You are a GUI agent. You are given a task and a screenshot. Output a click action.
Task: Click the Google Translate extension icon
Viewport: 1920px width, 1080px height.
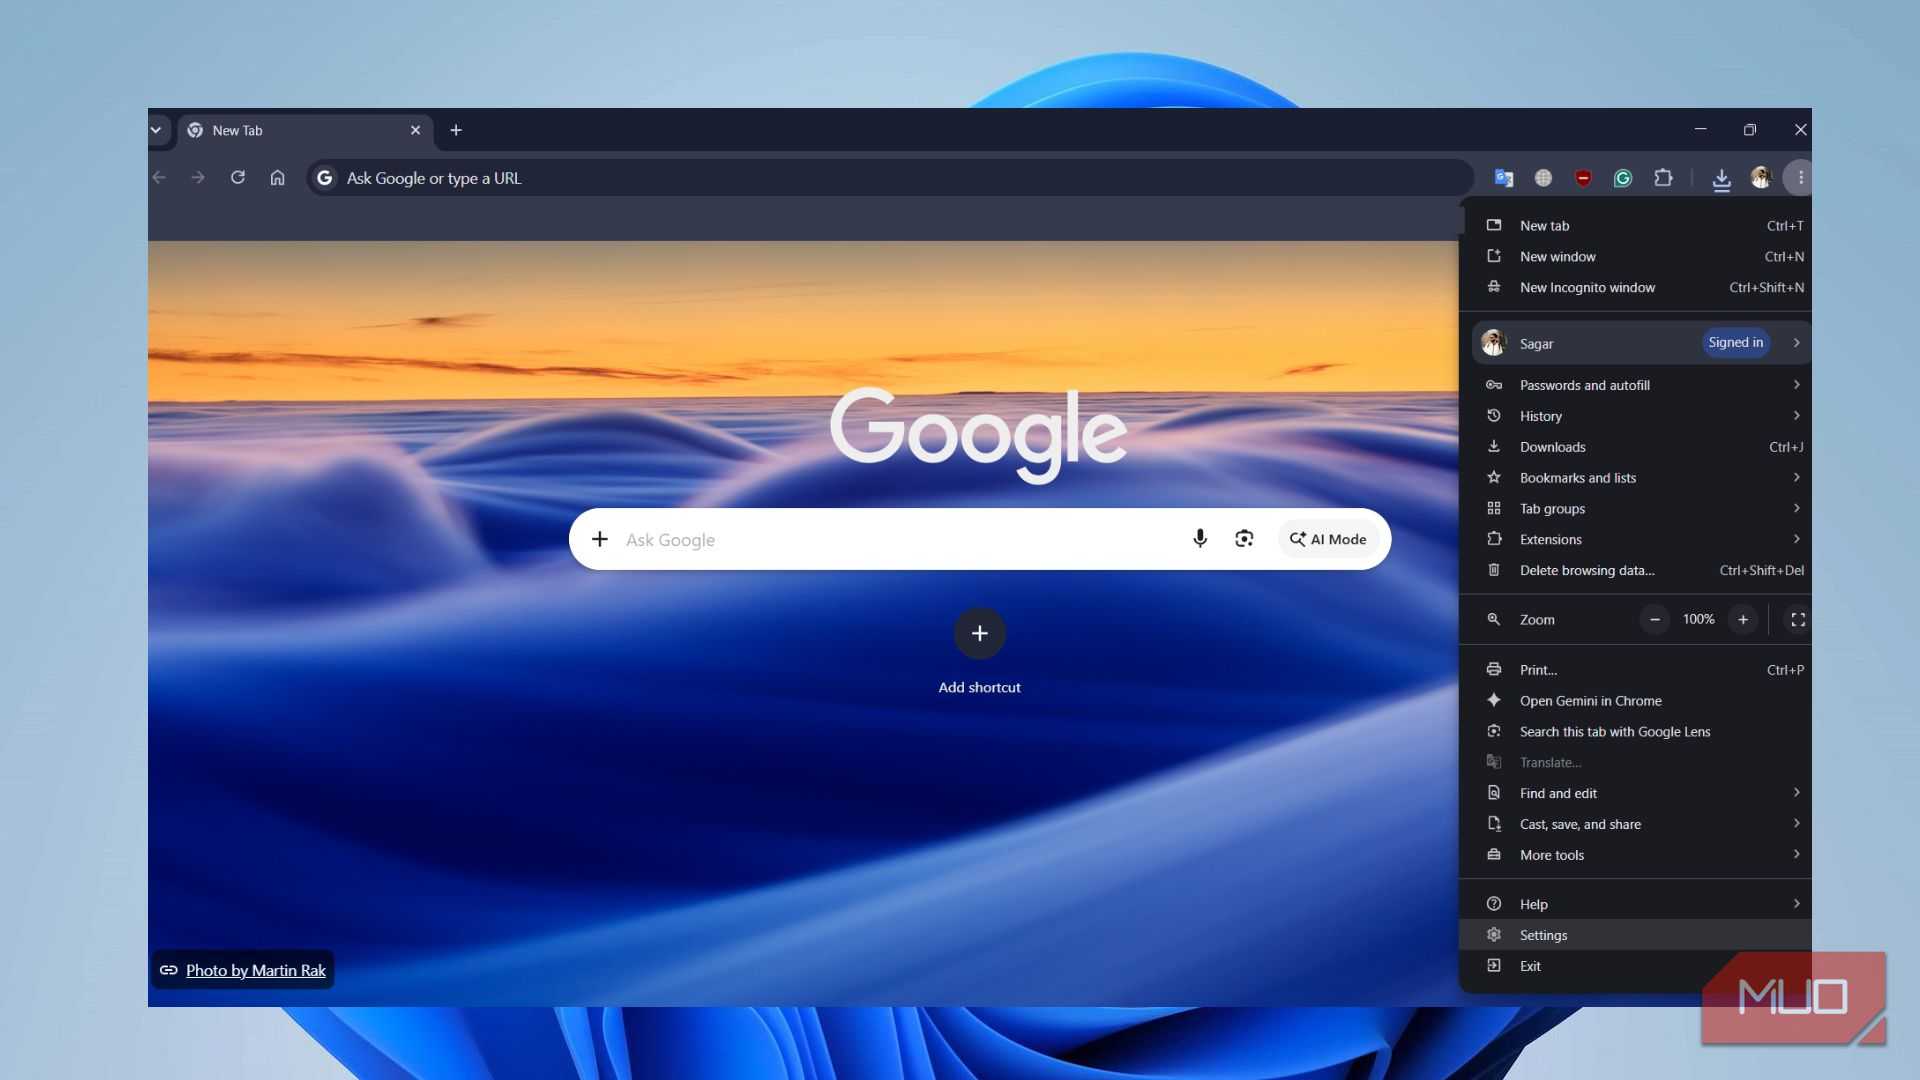tap(1503, 178)
